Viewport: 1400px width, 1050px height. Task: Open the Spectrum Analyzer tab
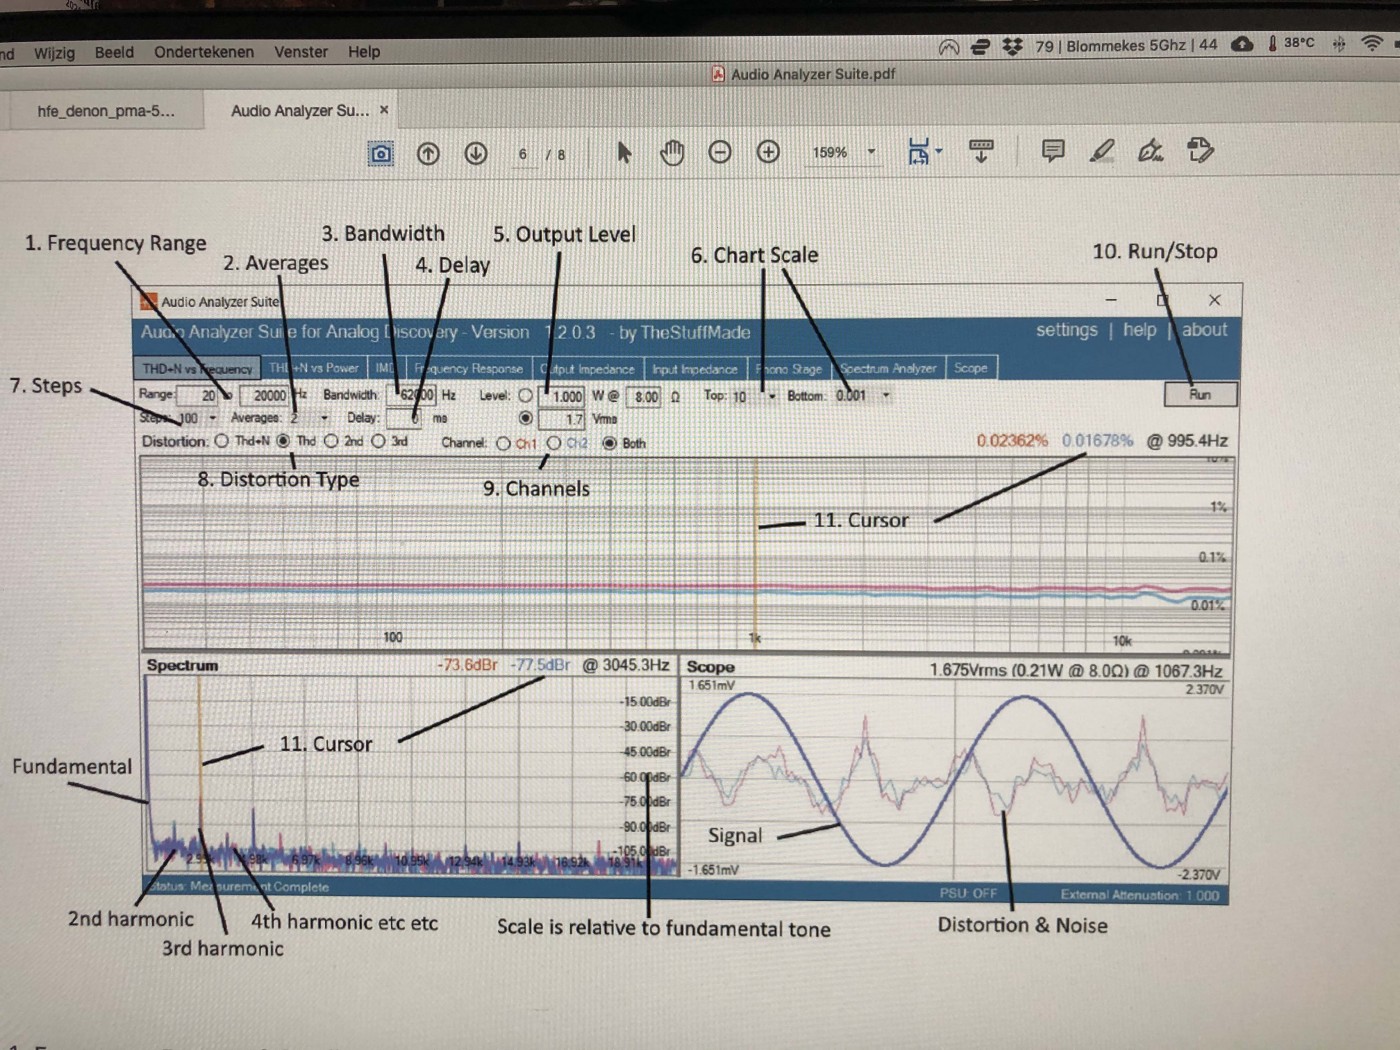tap(888, 368)
